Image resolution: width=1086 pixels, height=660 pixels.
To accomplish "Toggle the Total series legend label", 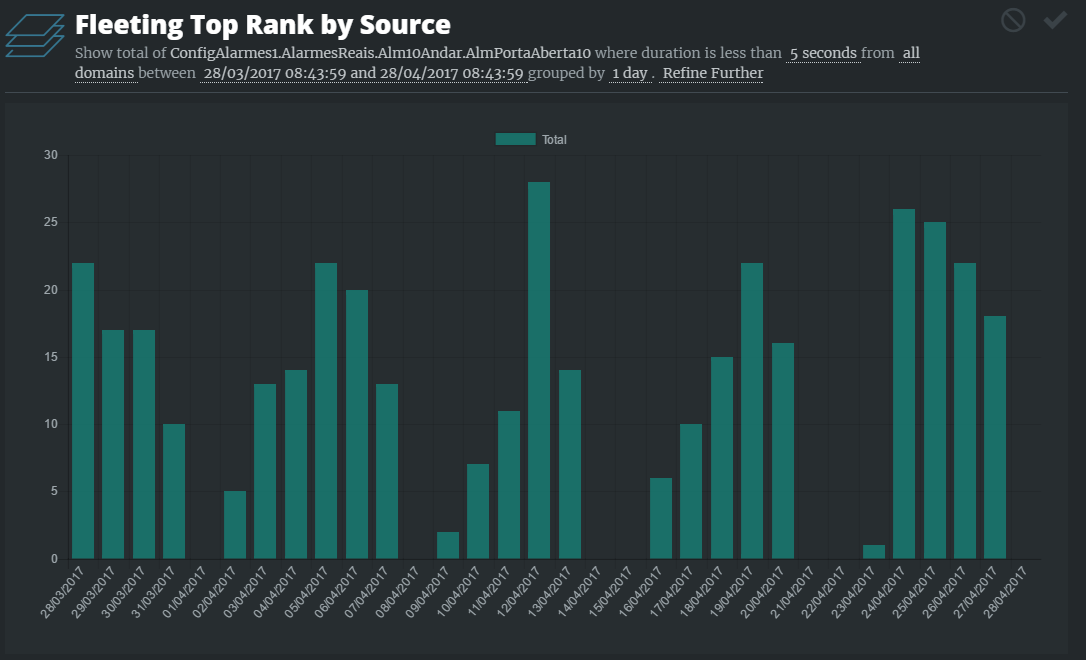I will (554, 140).
